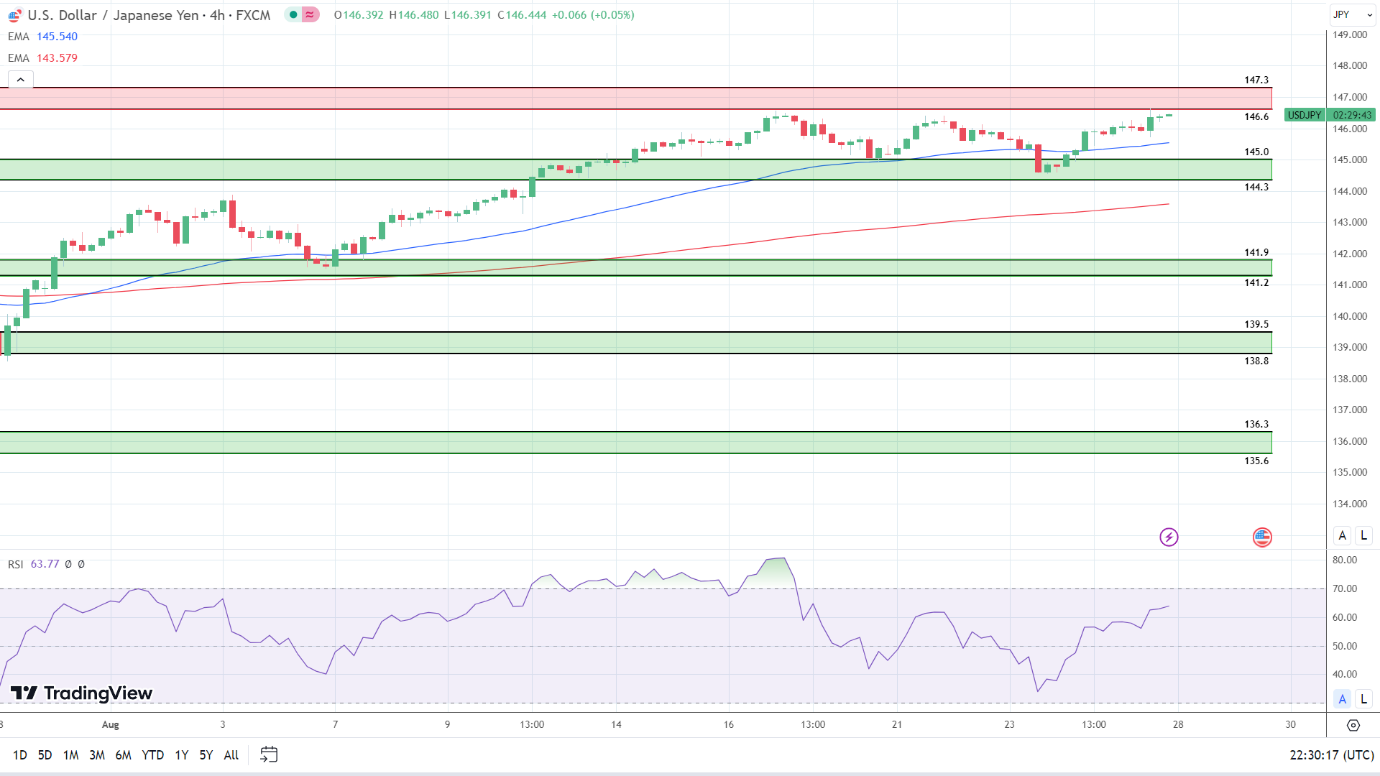
Task: Click the green market status dot
Action: [x=292, y=15]
